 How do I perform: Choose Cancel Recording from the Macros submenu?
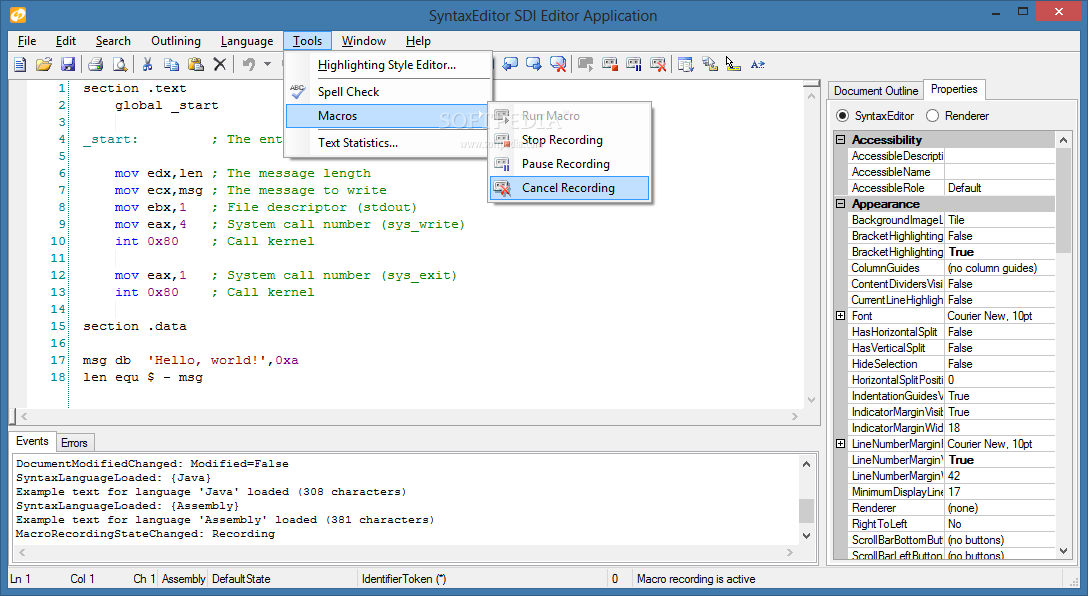click(x=568, y=188)
